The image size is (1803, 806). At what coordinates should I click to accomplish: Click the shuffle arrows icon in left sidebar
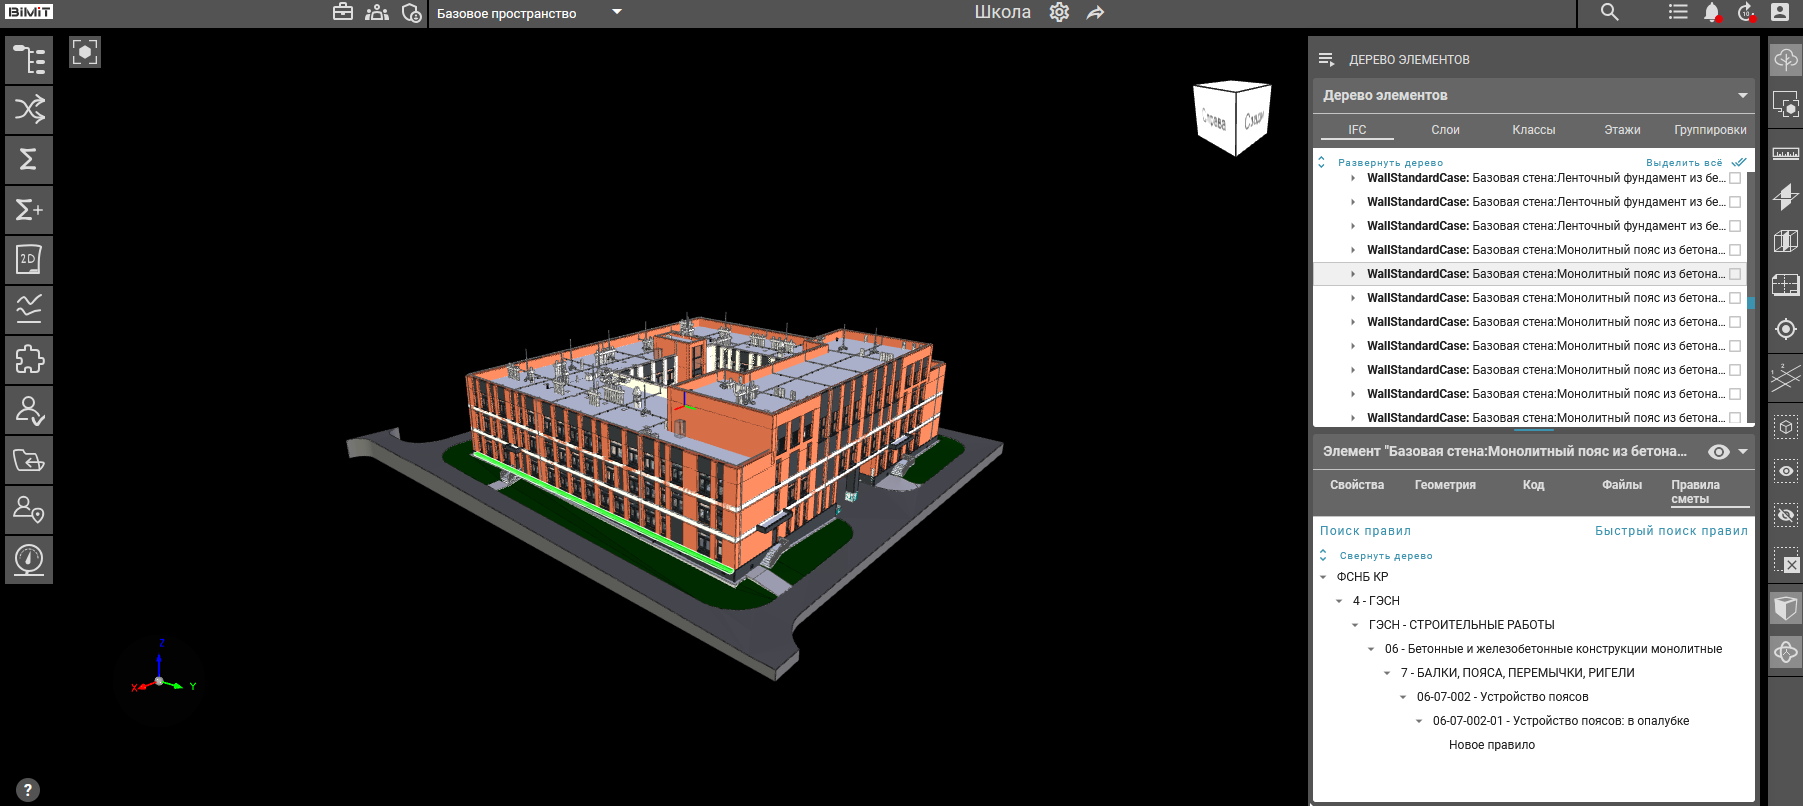pyautogui.click(x=29, y=110)
